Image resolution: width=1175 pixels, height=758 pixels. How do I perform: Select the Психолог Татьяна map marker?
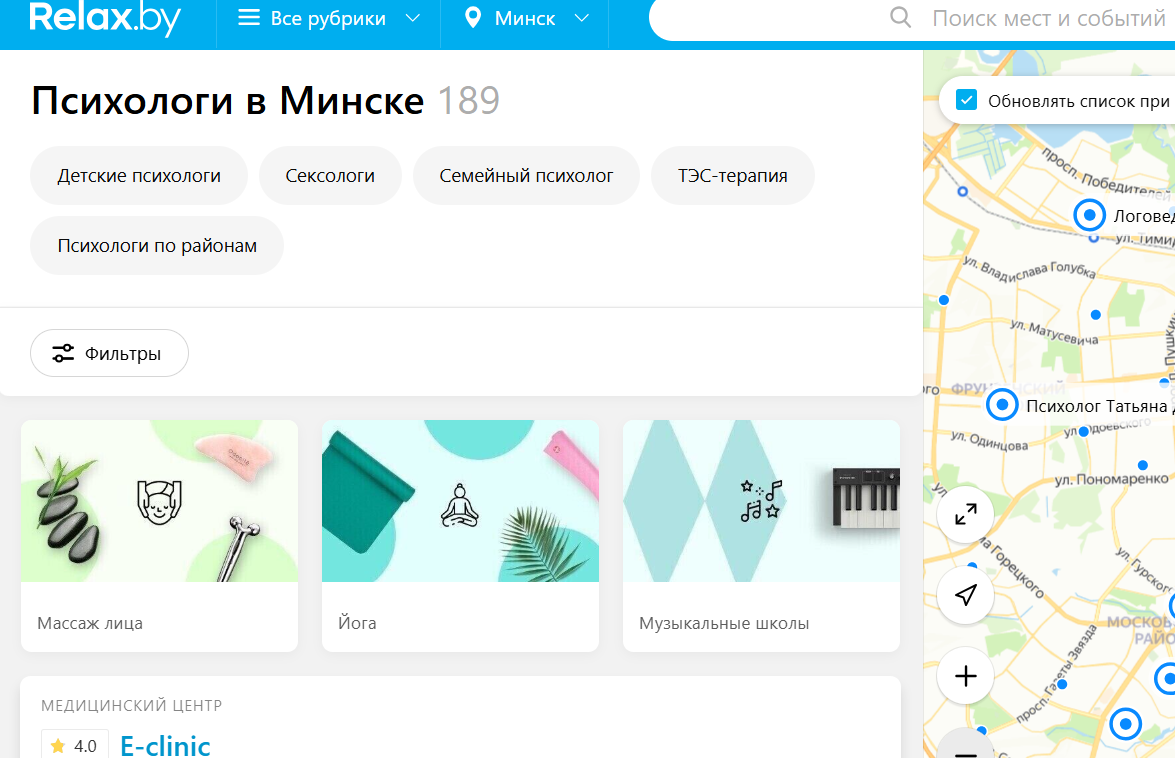pyautogui.click(x=1002, y=405)
